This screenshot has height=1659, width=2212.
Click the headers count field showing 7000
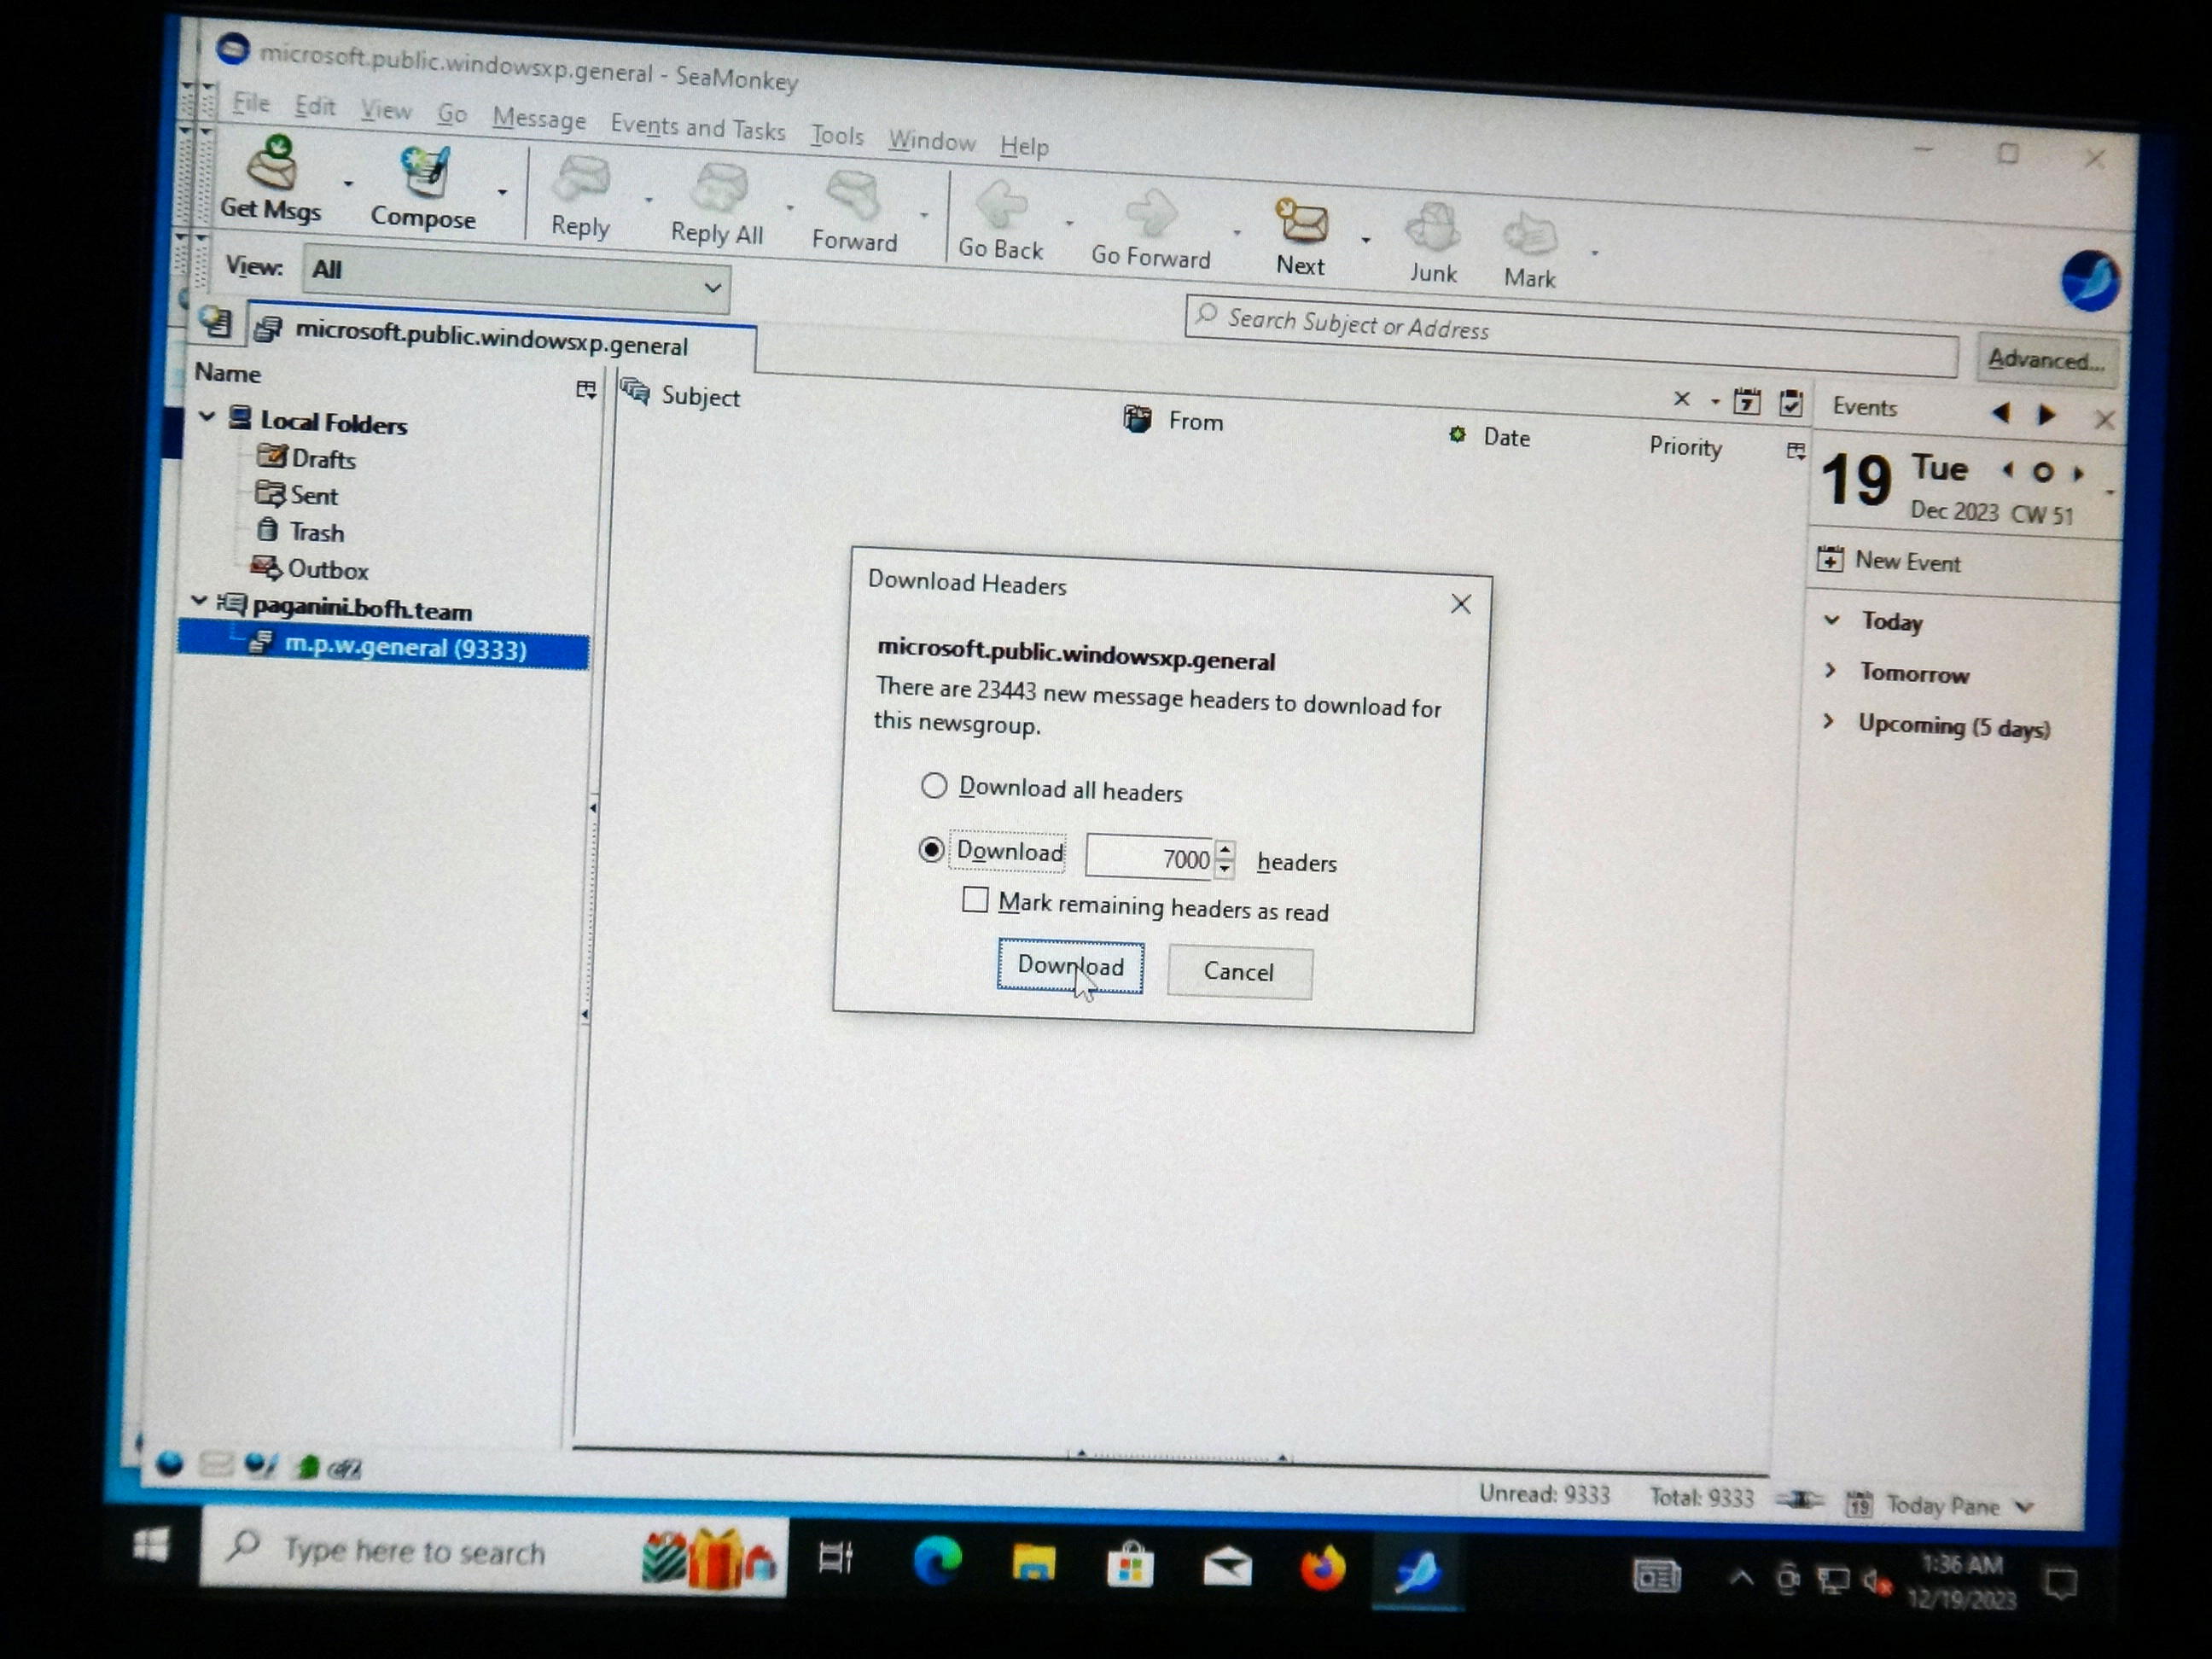1150,857
